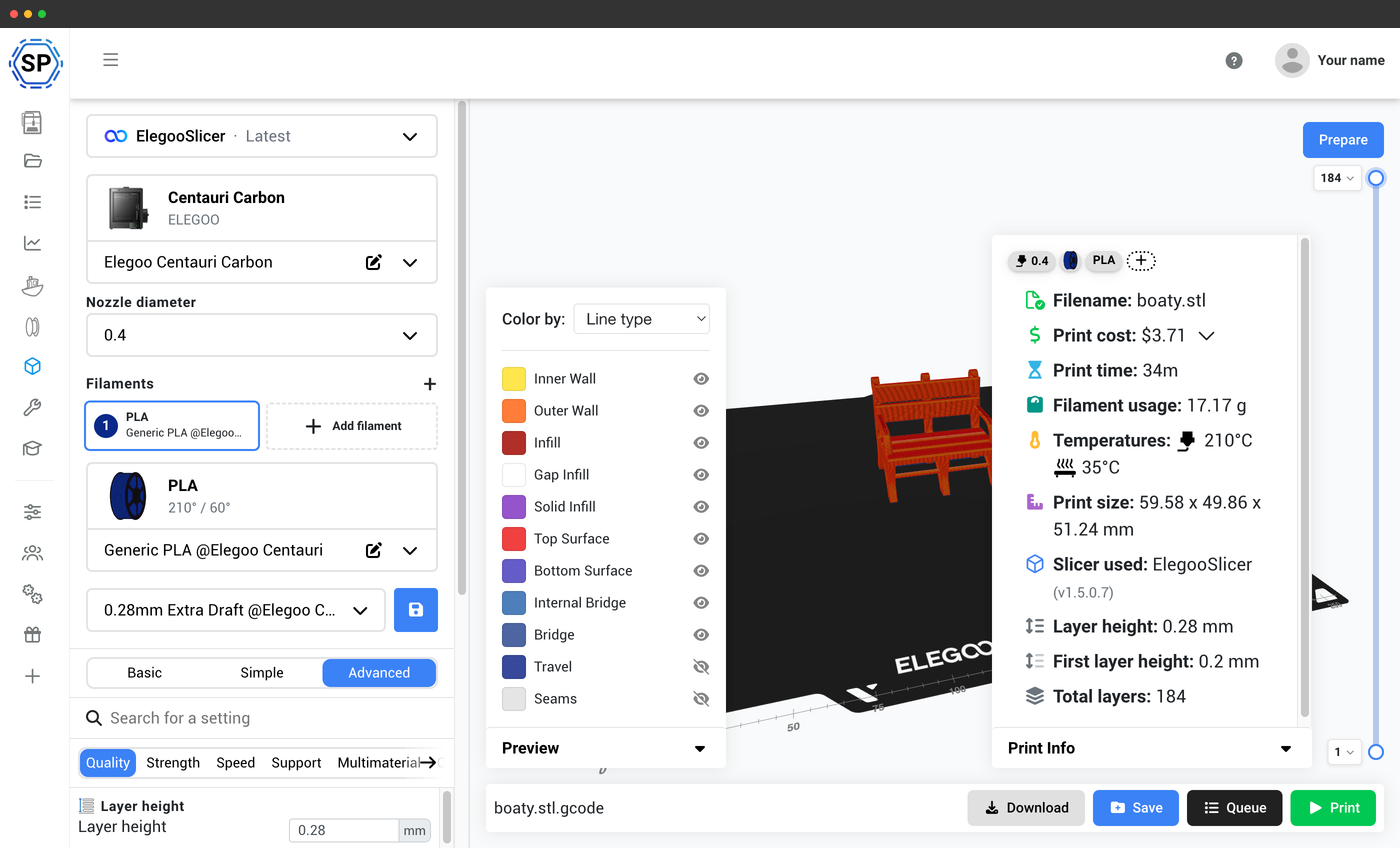
Task: Open the graduation cap academy icon
Action: (x=32, y=449)
